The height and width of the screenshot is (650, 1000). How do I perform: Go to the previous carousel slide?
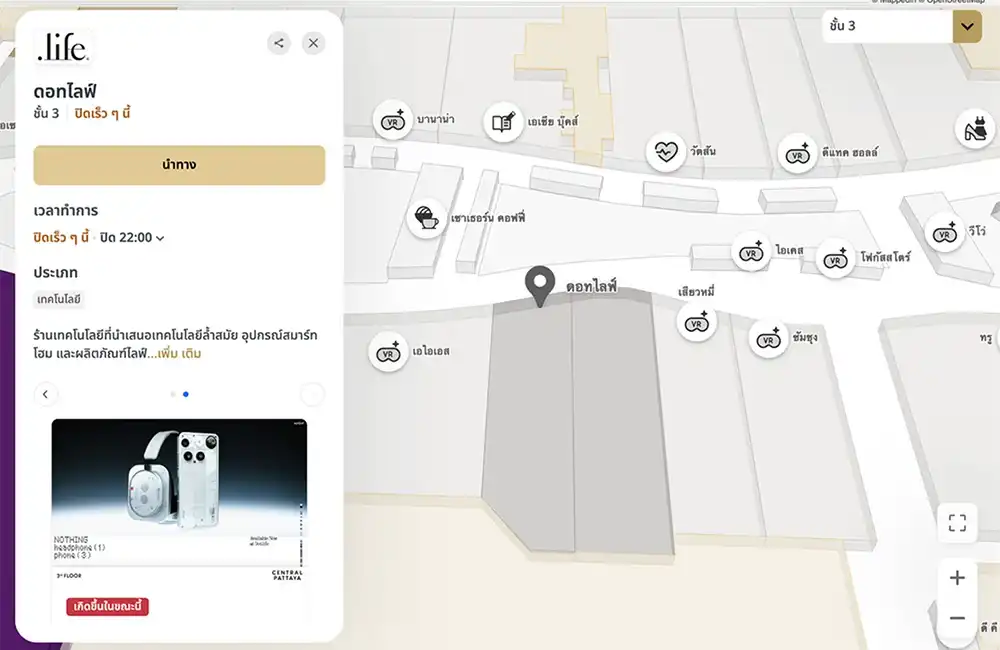tap(45, 394)
